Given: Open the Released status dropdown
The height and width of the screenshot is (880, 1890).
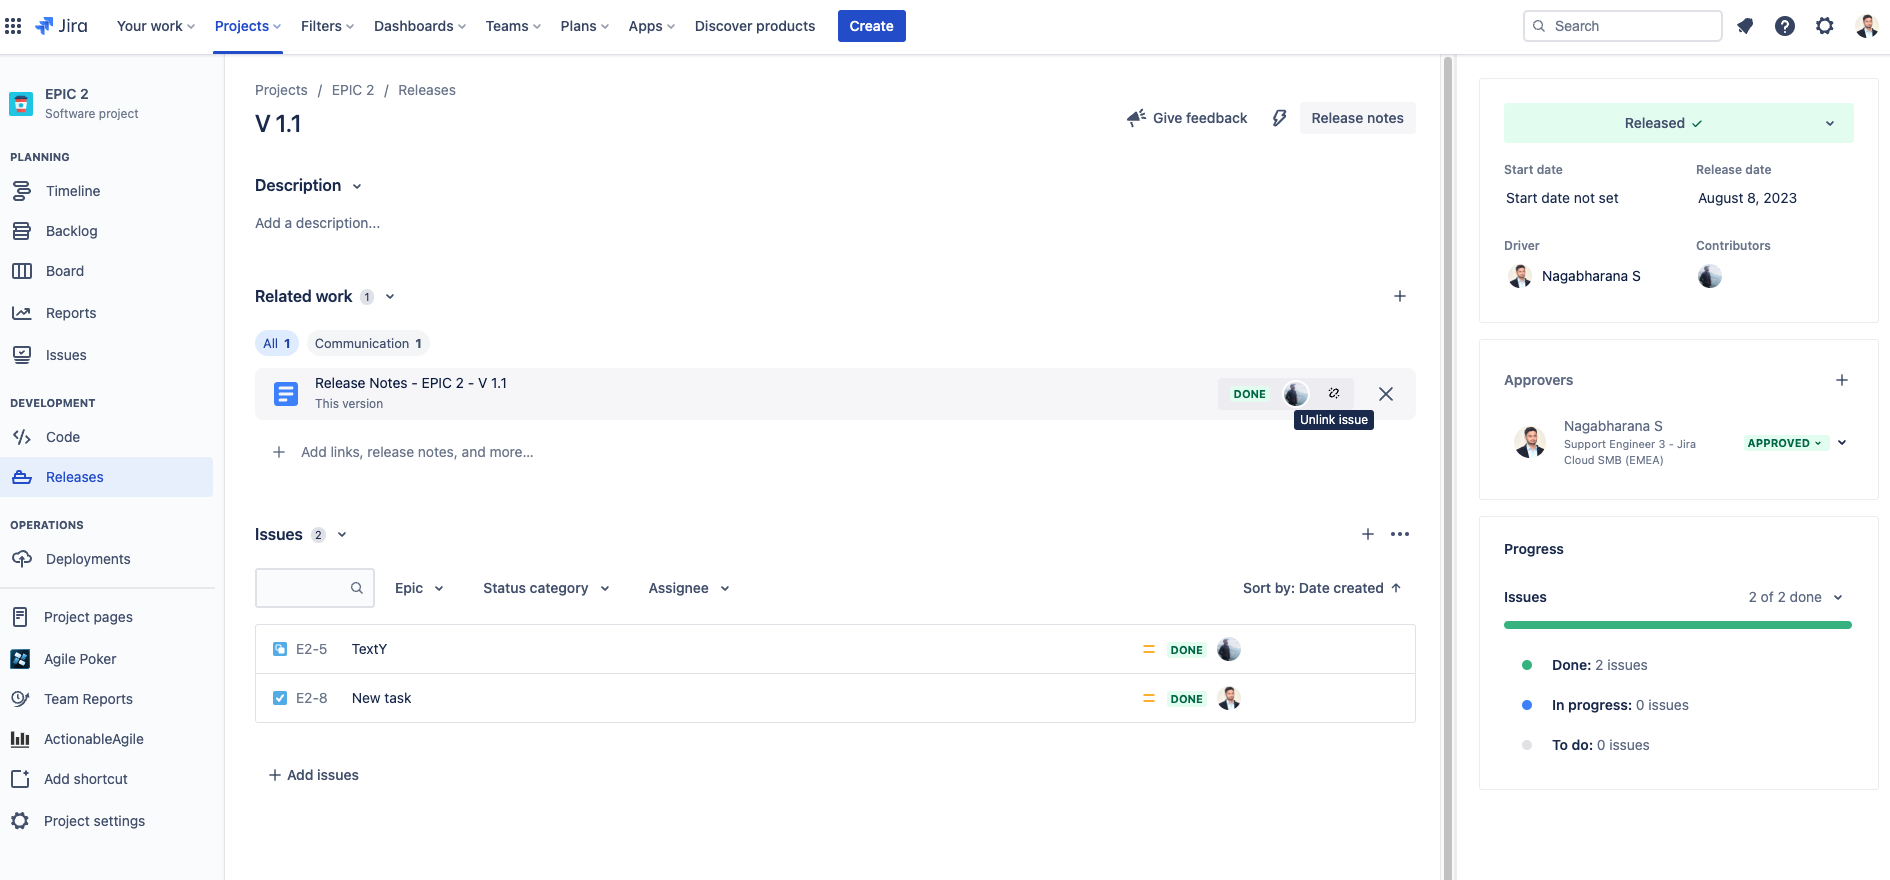Looking at the screenshot, I should coord(1679,123).
